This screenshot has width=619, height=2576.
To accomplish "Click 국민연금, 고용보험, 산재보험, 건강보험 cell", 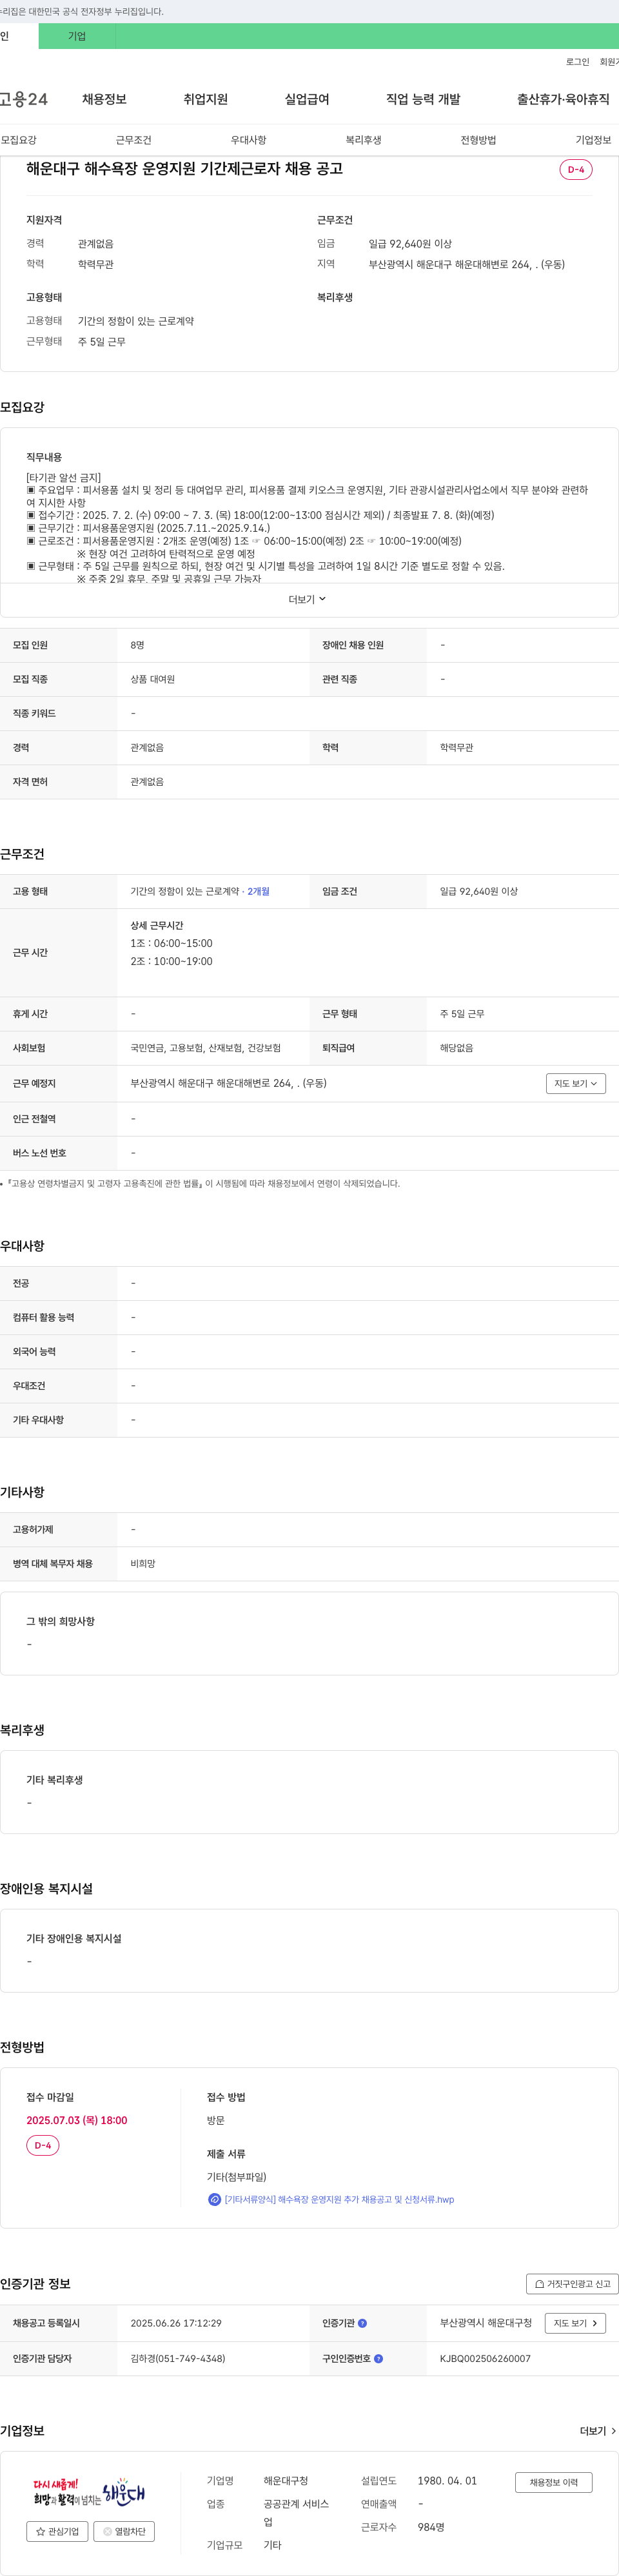I will (206, 1048).
